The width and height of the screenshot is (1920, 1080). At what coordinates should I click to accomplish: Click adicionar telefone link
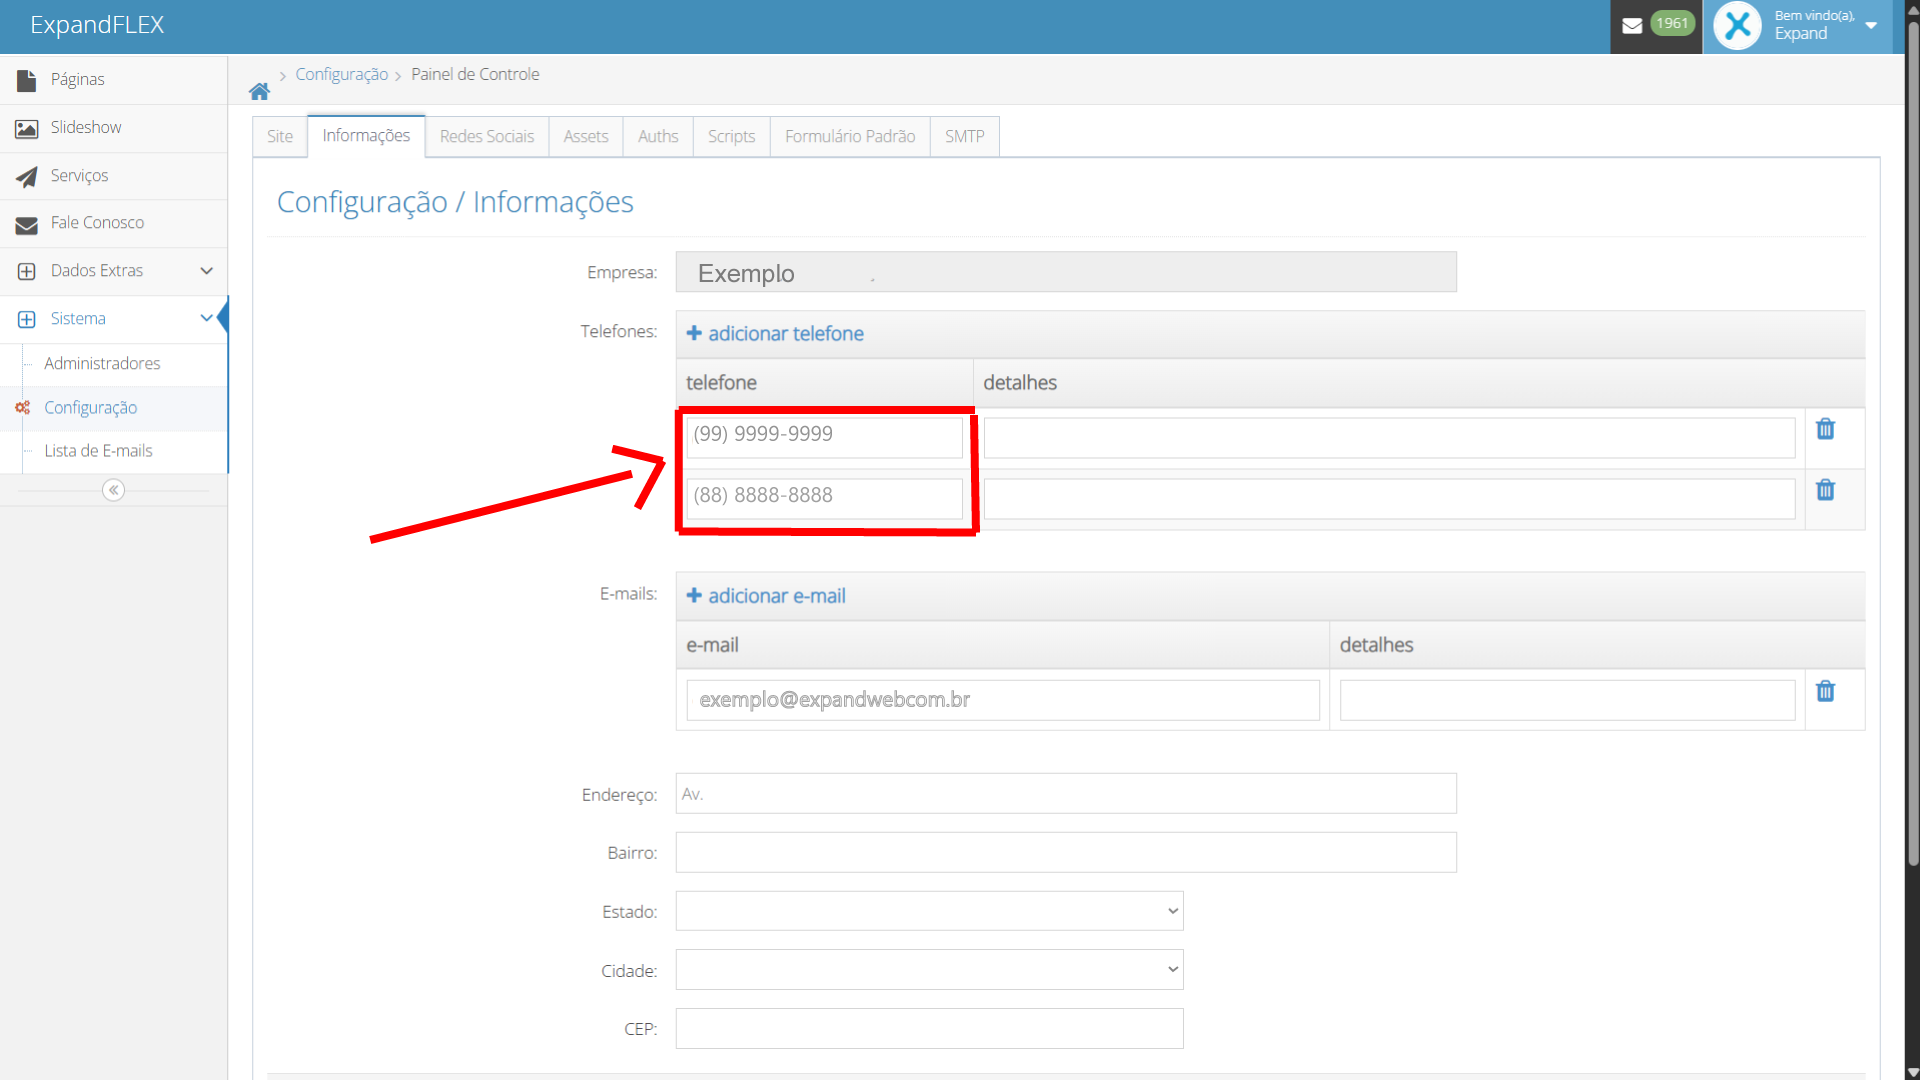pyautogui.click(x=775, y=334)
